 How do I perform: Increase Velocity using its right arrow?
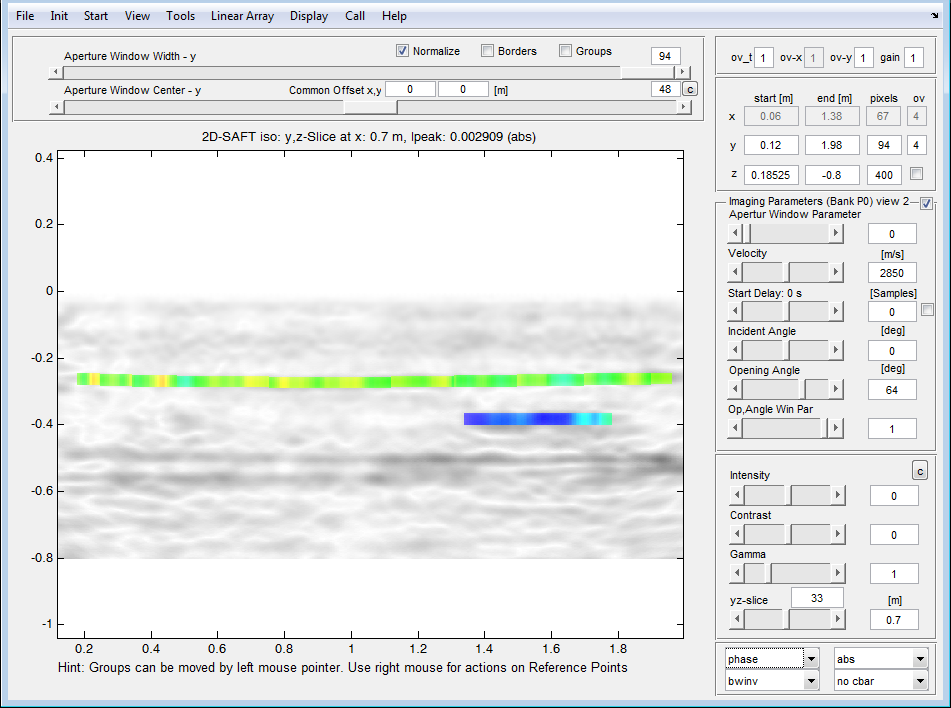coord(836,272)
